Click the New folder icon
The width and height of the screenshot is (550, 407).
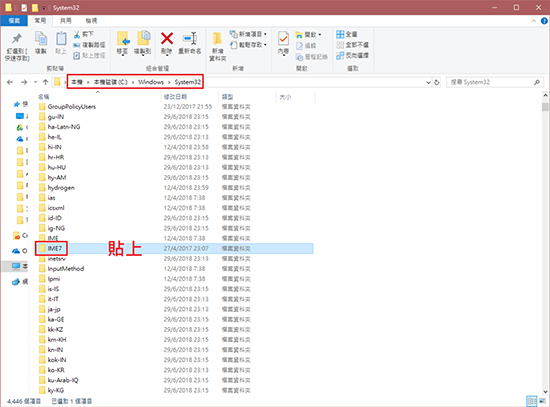(x=217, y=39)
